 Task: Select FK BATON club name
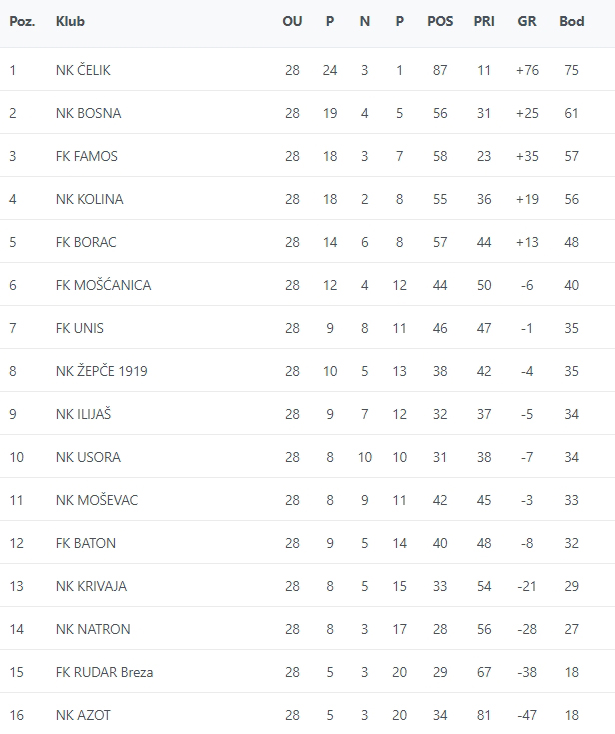(85, 543)
